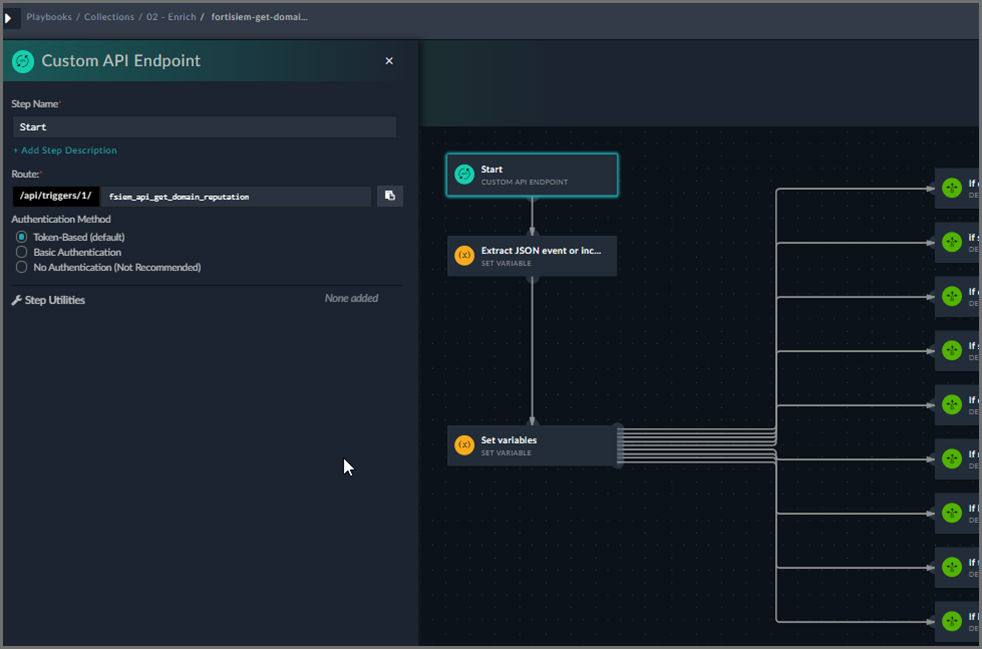Click the topmost green decision step icon

[x=951, y=188]
